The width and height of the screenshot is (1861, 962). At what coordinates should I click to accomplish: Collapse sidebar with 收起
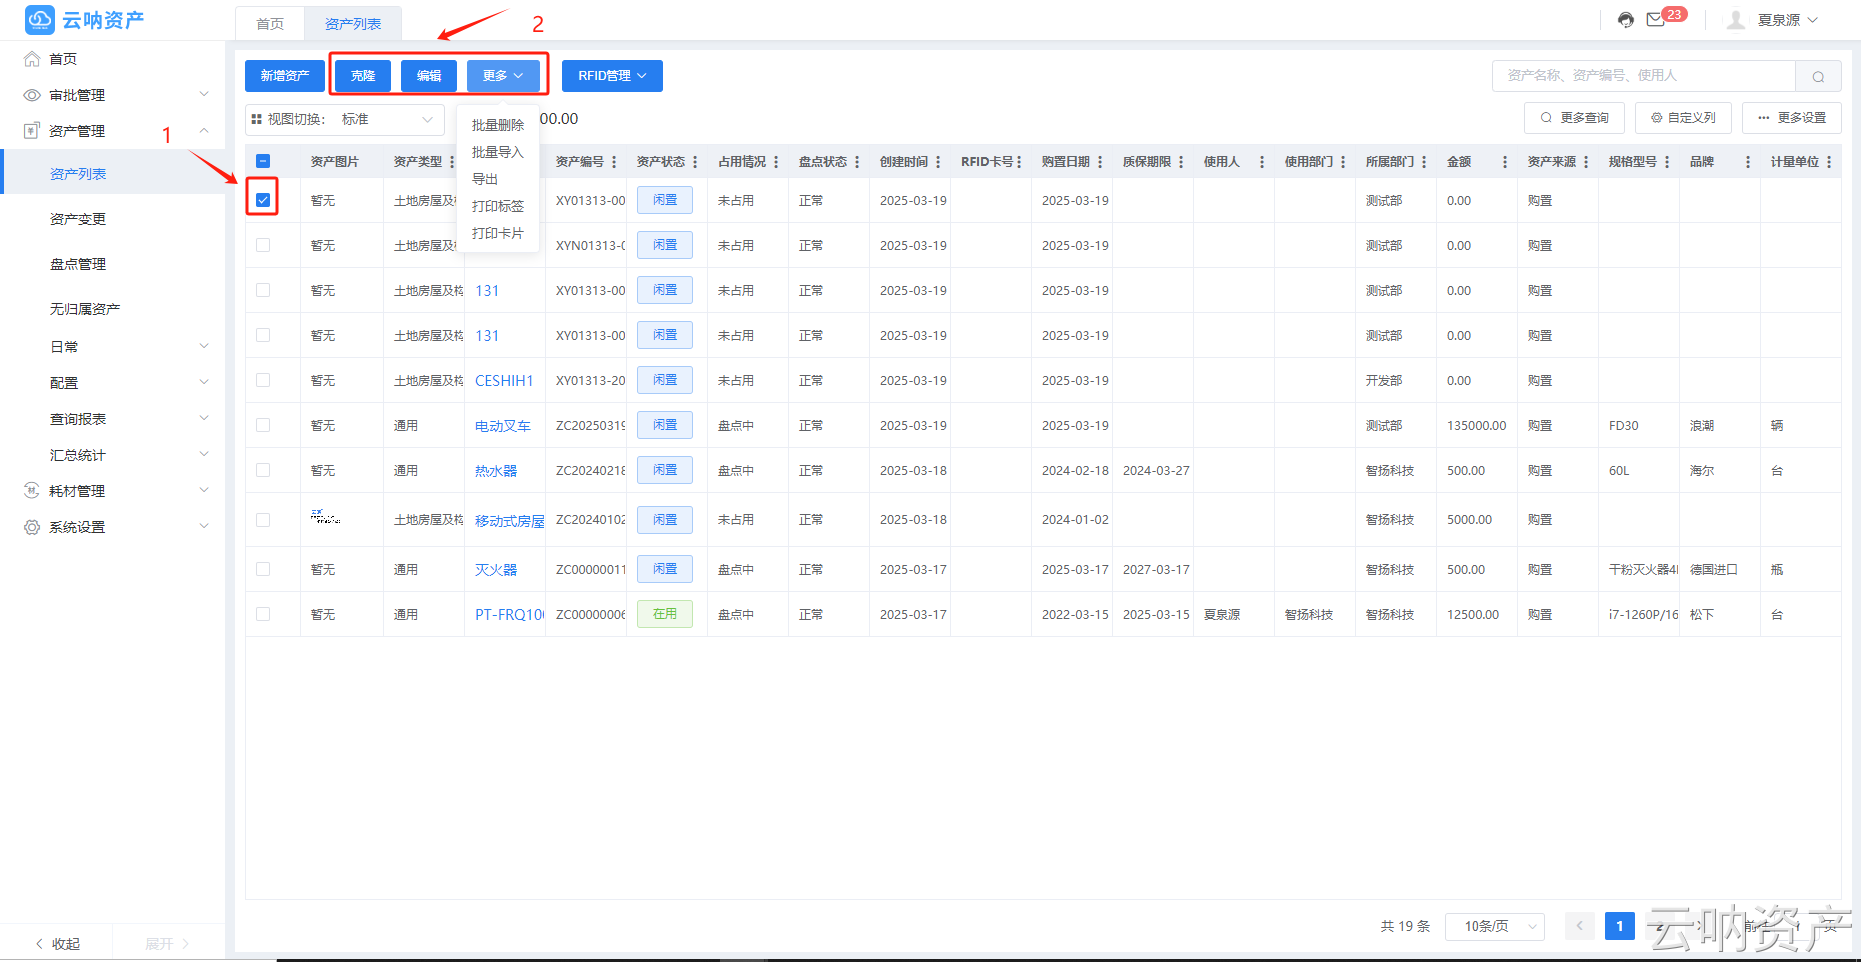[x=58, y=944]
